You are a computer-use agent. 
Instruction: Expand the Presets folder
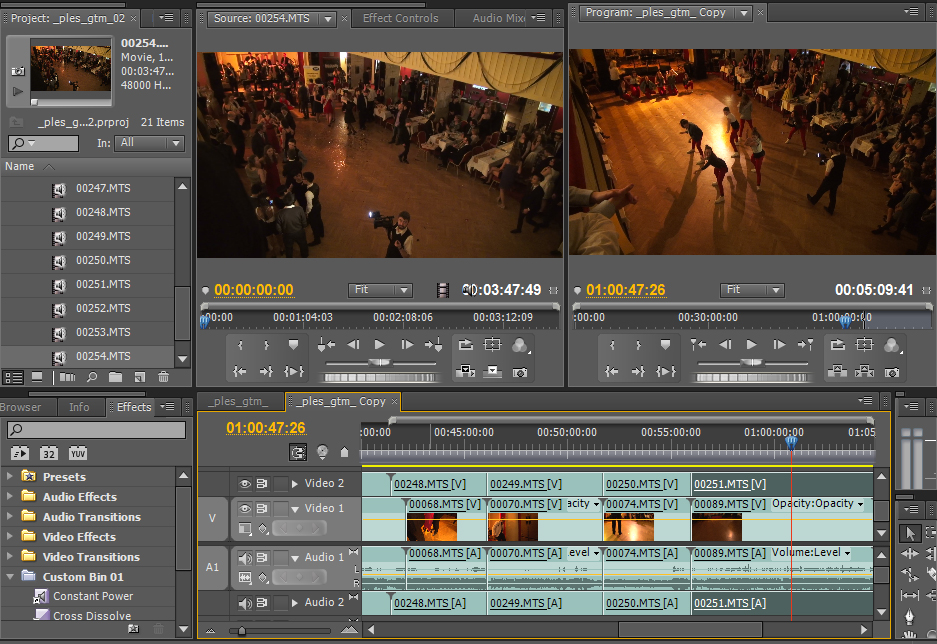click(x=10, y=476)
